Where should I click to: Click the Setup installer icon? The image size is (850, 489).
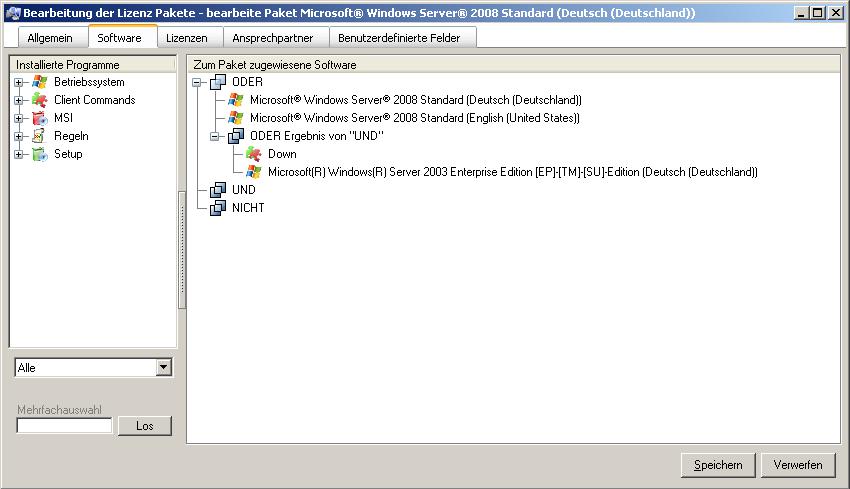pyautogui.click(x=40, y=154)
